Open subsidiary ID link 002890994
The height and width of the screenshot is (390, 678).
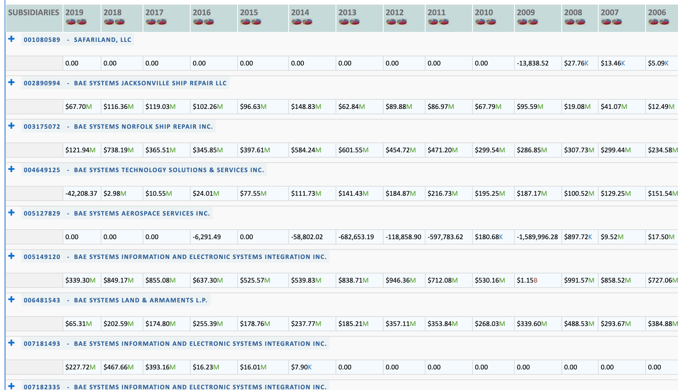[42, 83]
